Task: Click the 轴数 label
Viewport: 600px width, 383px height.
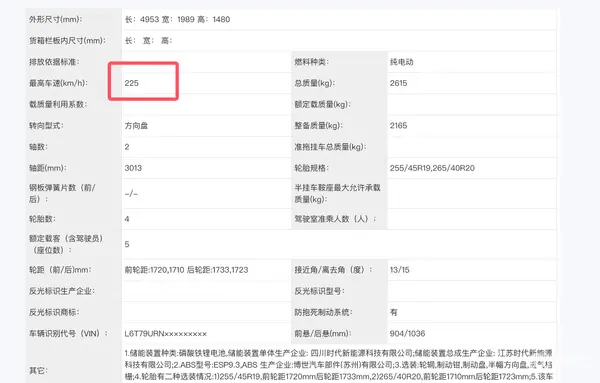Action: pos(39,147)
